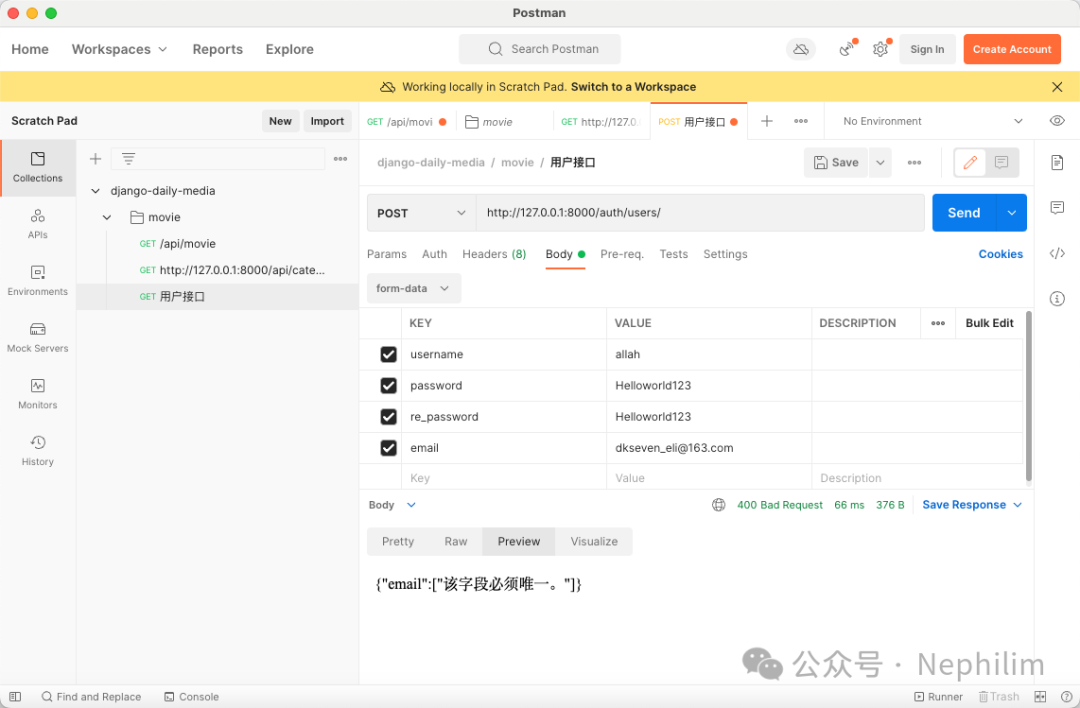
Task: Click plus to create new collection
Action: 96,159
